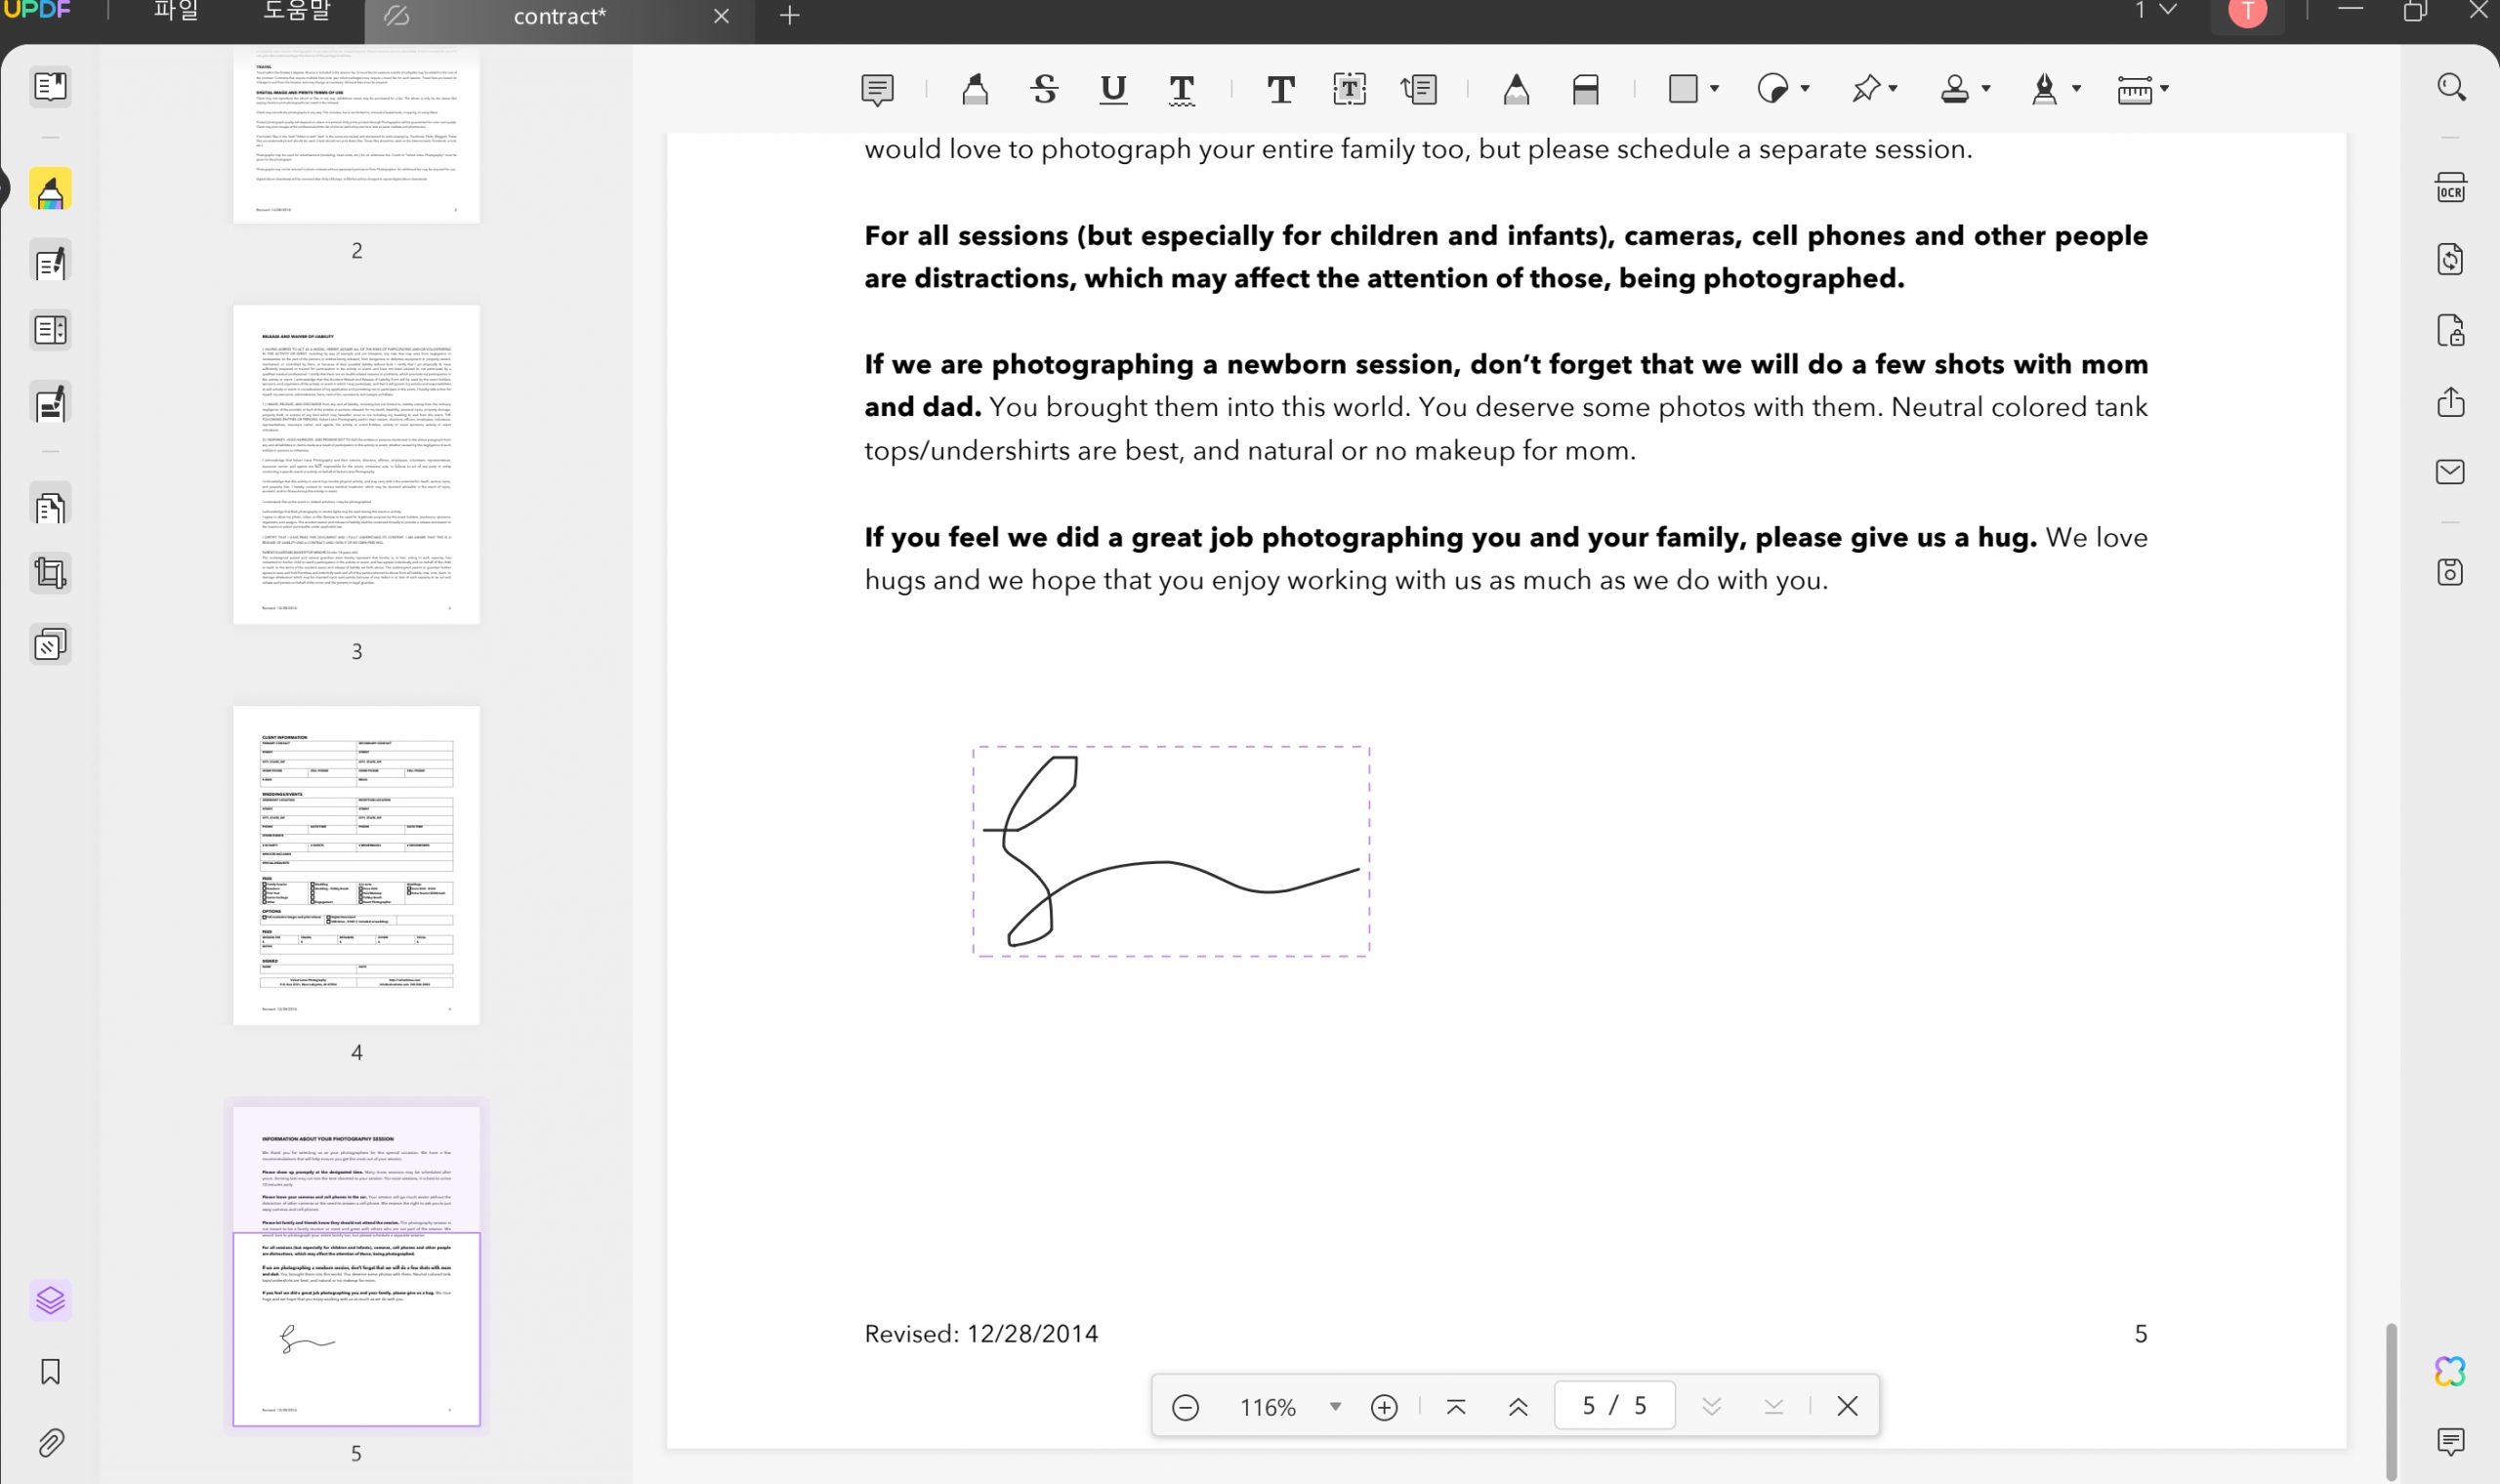Send file by email
The image size is (2500, 1484).
2450,472
